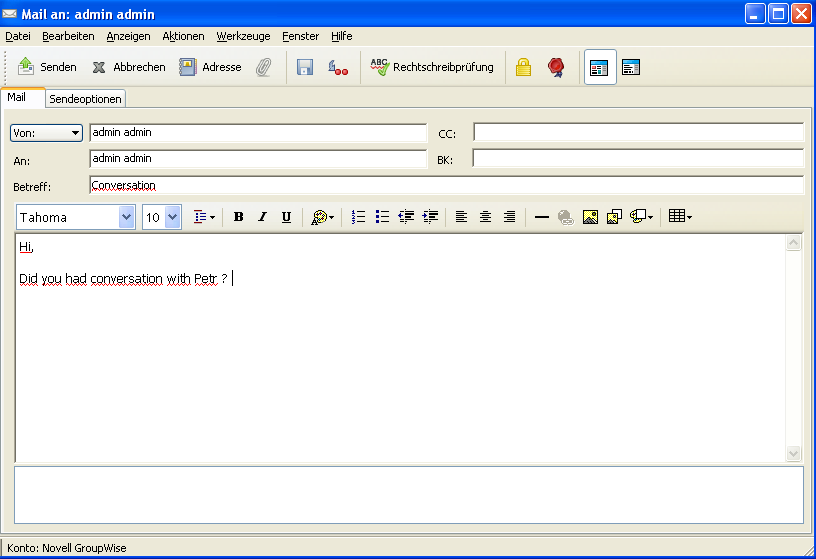Click the message scrollbar up arrow

pyautogui.click(x=793, y=243)
